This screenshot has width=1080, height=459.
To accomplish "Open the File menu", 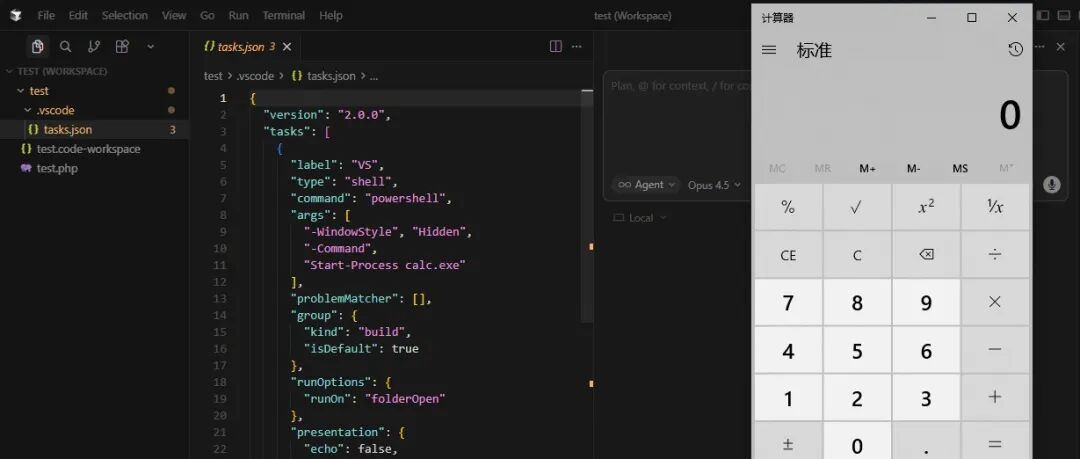I will (x=46, y=15).
